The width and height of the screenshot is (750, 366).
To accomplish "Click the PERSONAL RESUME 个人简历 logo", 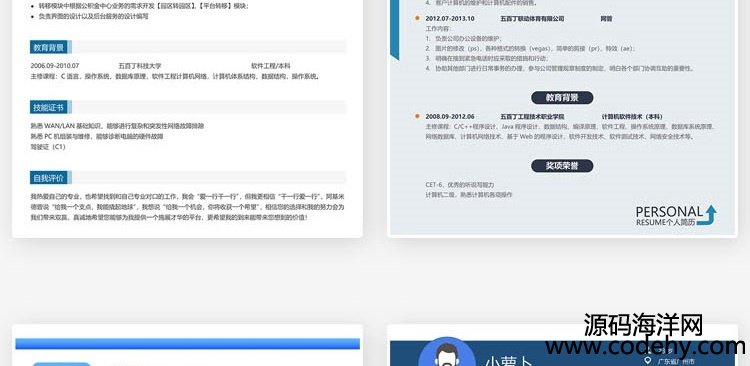I will point(676,215).
